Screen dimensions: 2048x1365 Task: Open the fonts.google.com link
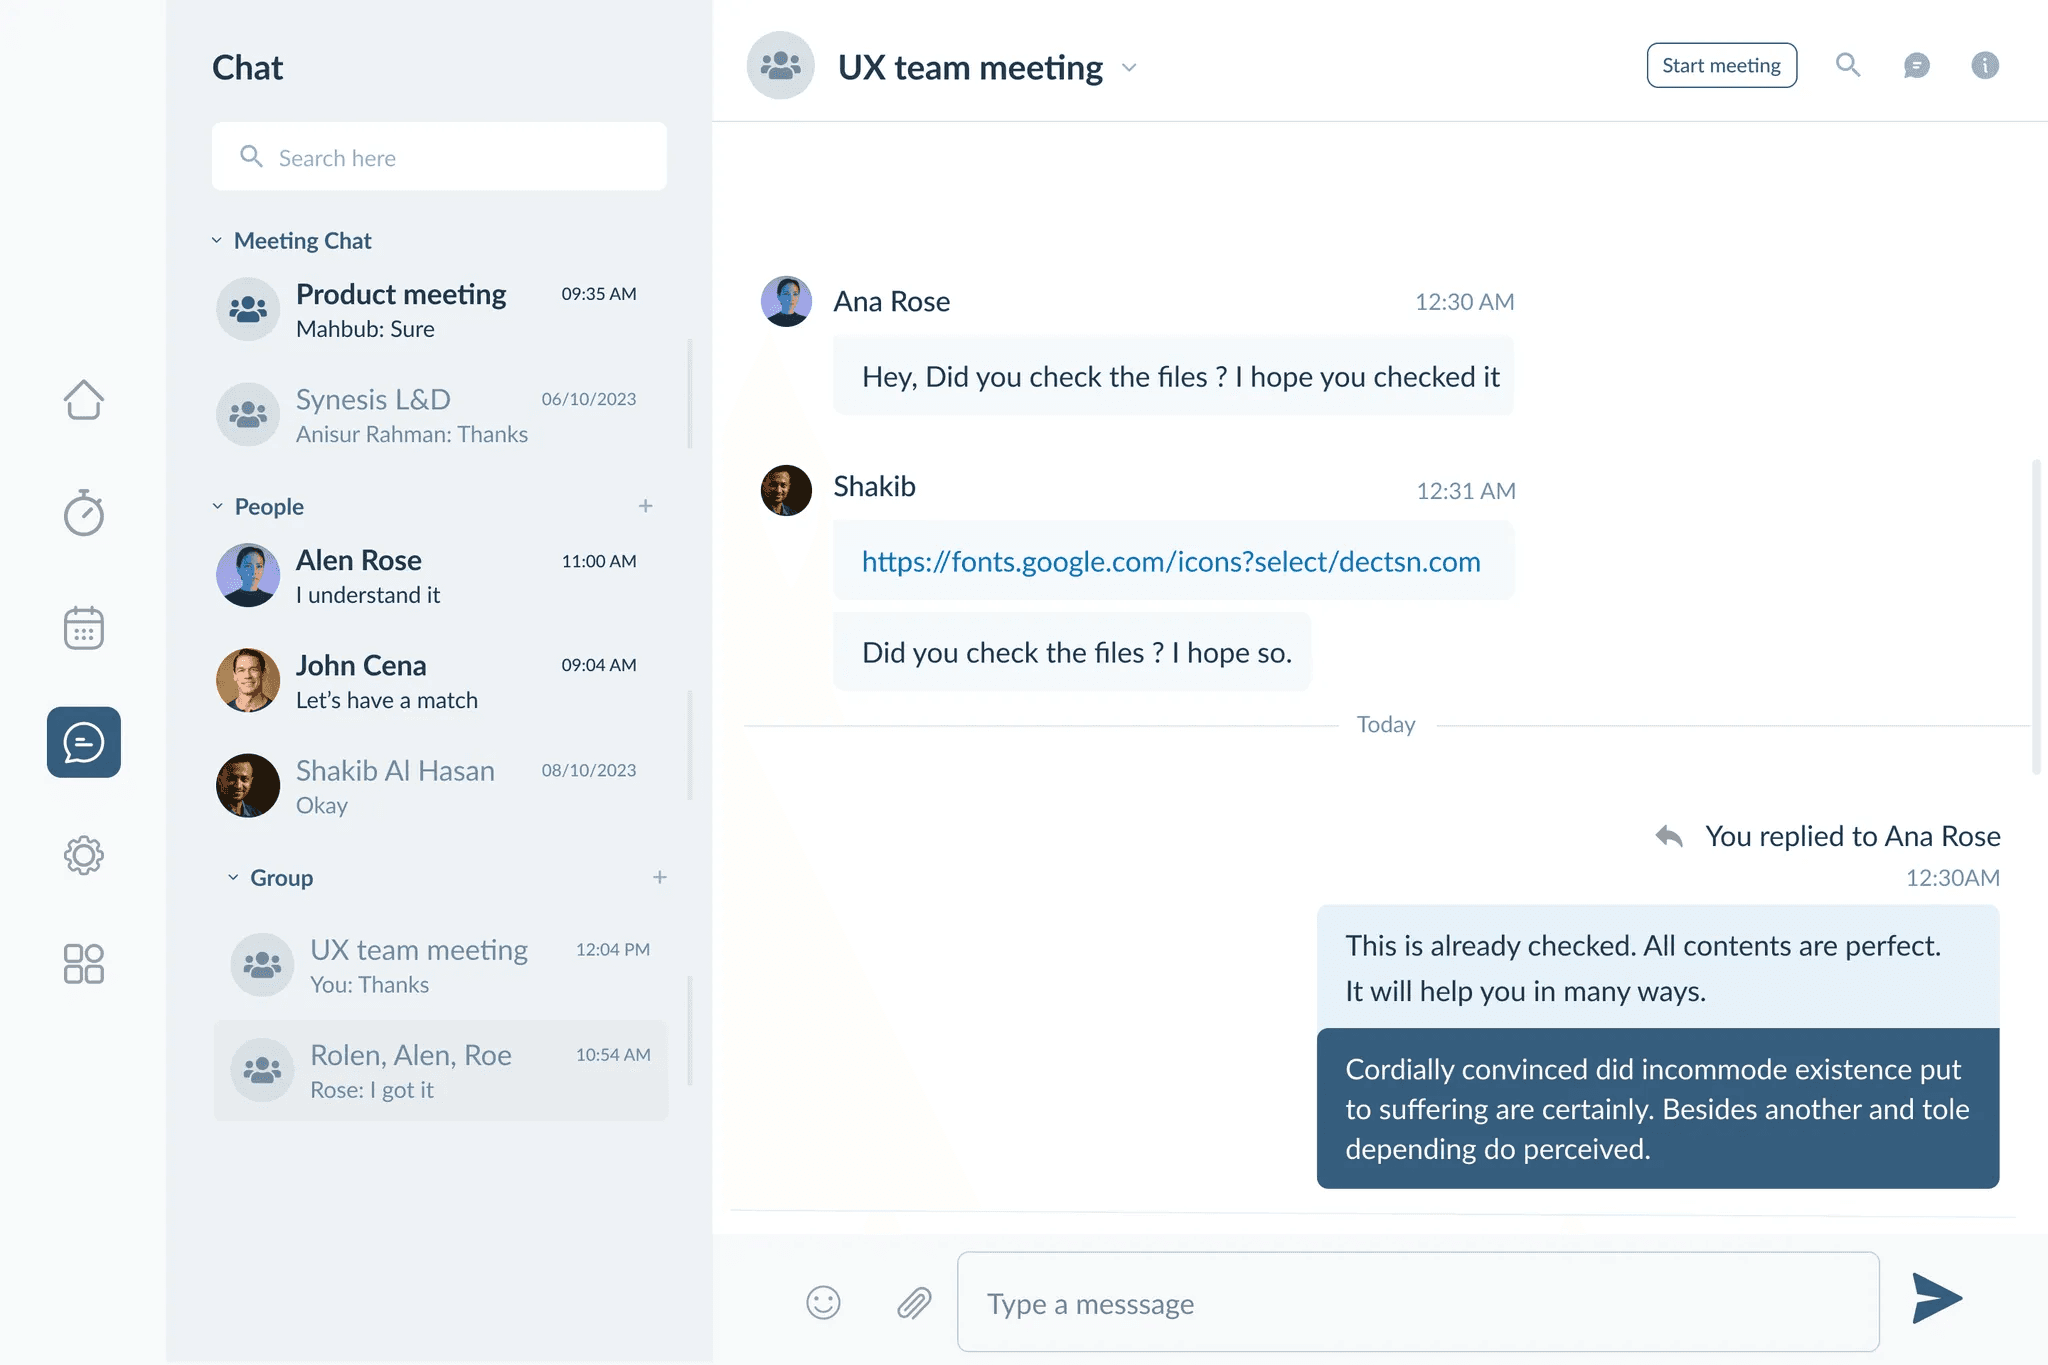tap(1171, 561)
